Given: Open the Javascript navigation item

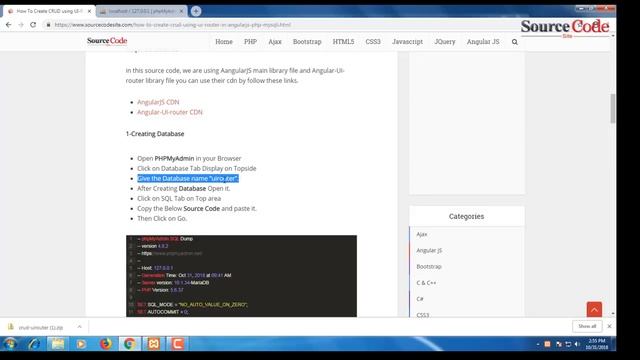Looking at the screenshot, I should [x=407, y=42].
